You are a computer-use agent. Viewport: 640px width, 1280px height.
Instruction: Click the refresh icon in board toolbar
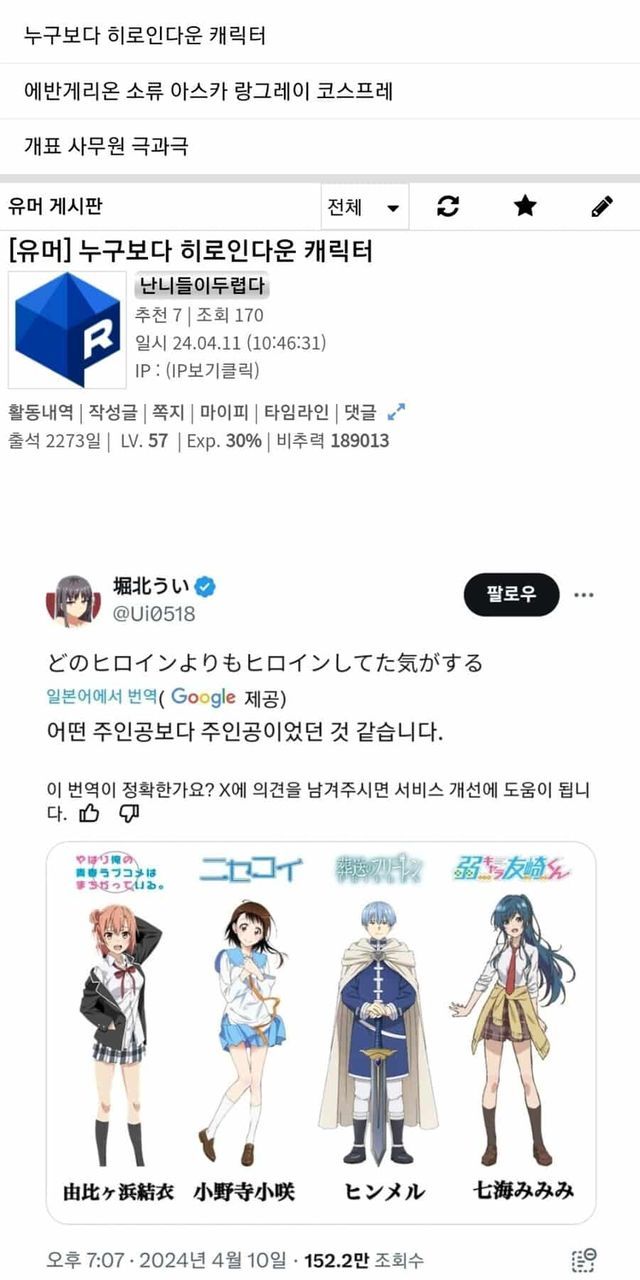point(449,207)
